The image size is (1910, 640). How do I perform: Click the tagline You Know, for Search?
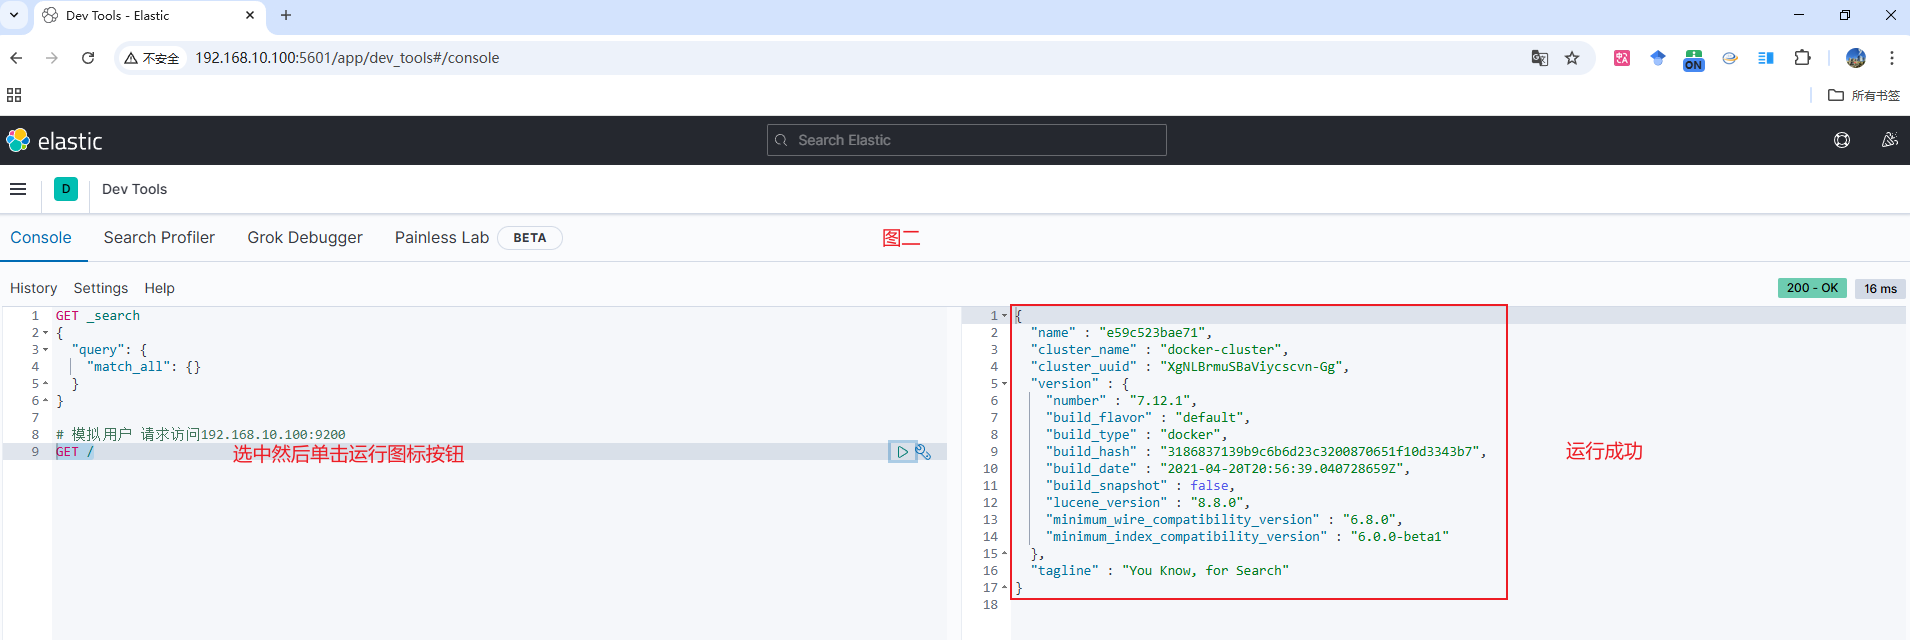(1160, 571)
